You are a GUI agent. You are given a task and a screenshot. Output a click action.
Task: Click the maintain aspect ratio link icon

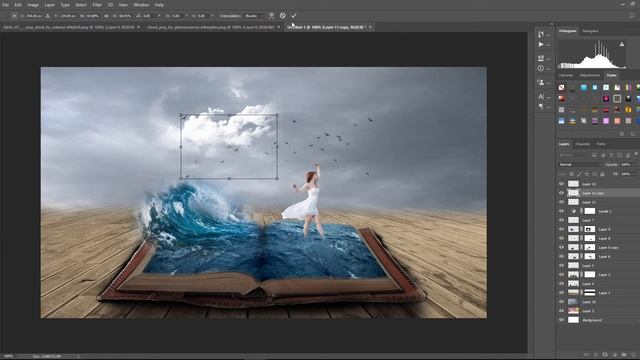106,16
